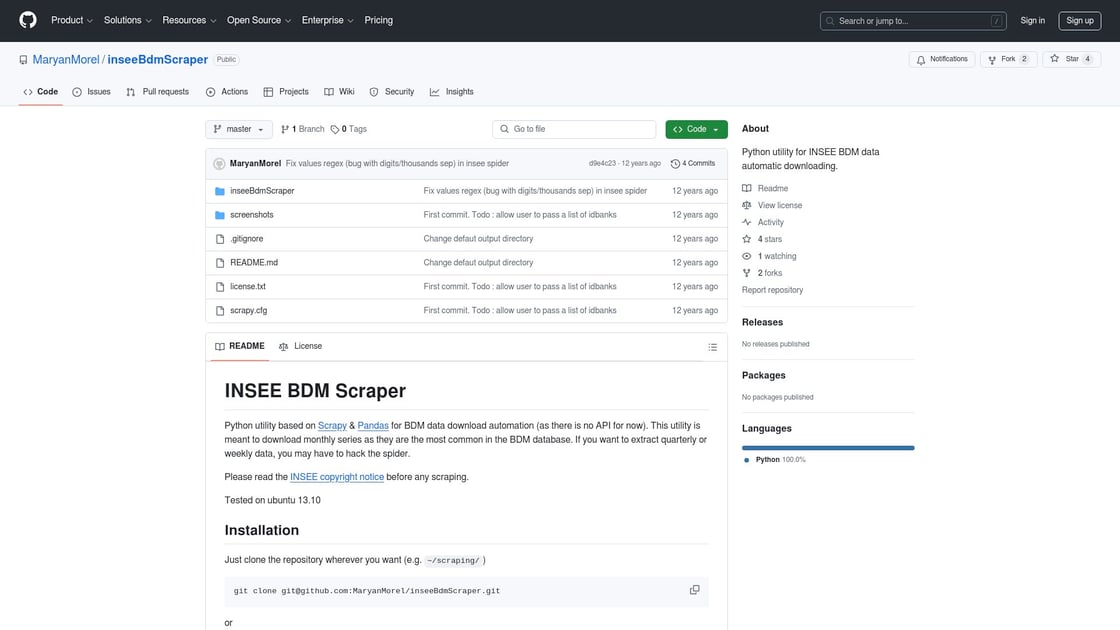Image resolution: width=1120 pixels, height=630 pixels.
Task: Open the 4 Commits history
Action: 693,164
